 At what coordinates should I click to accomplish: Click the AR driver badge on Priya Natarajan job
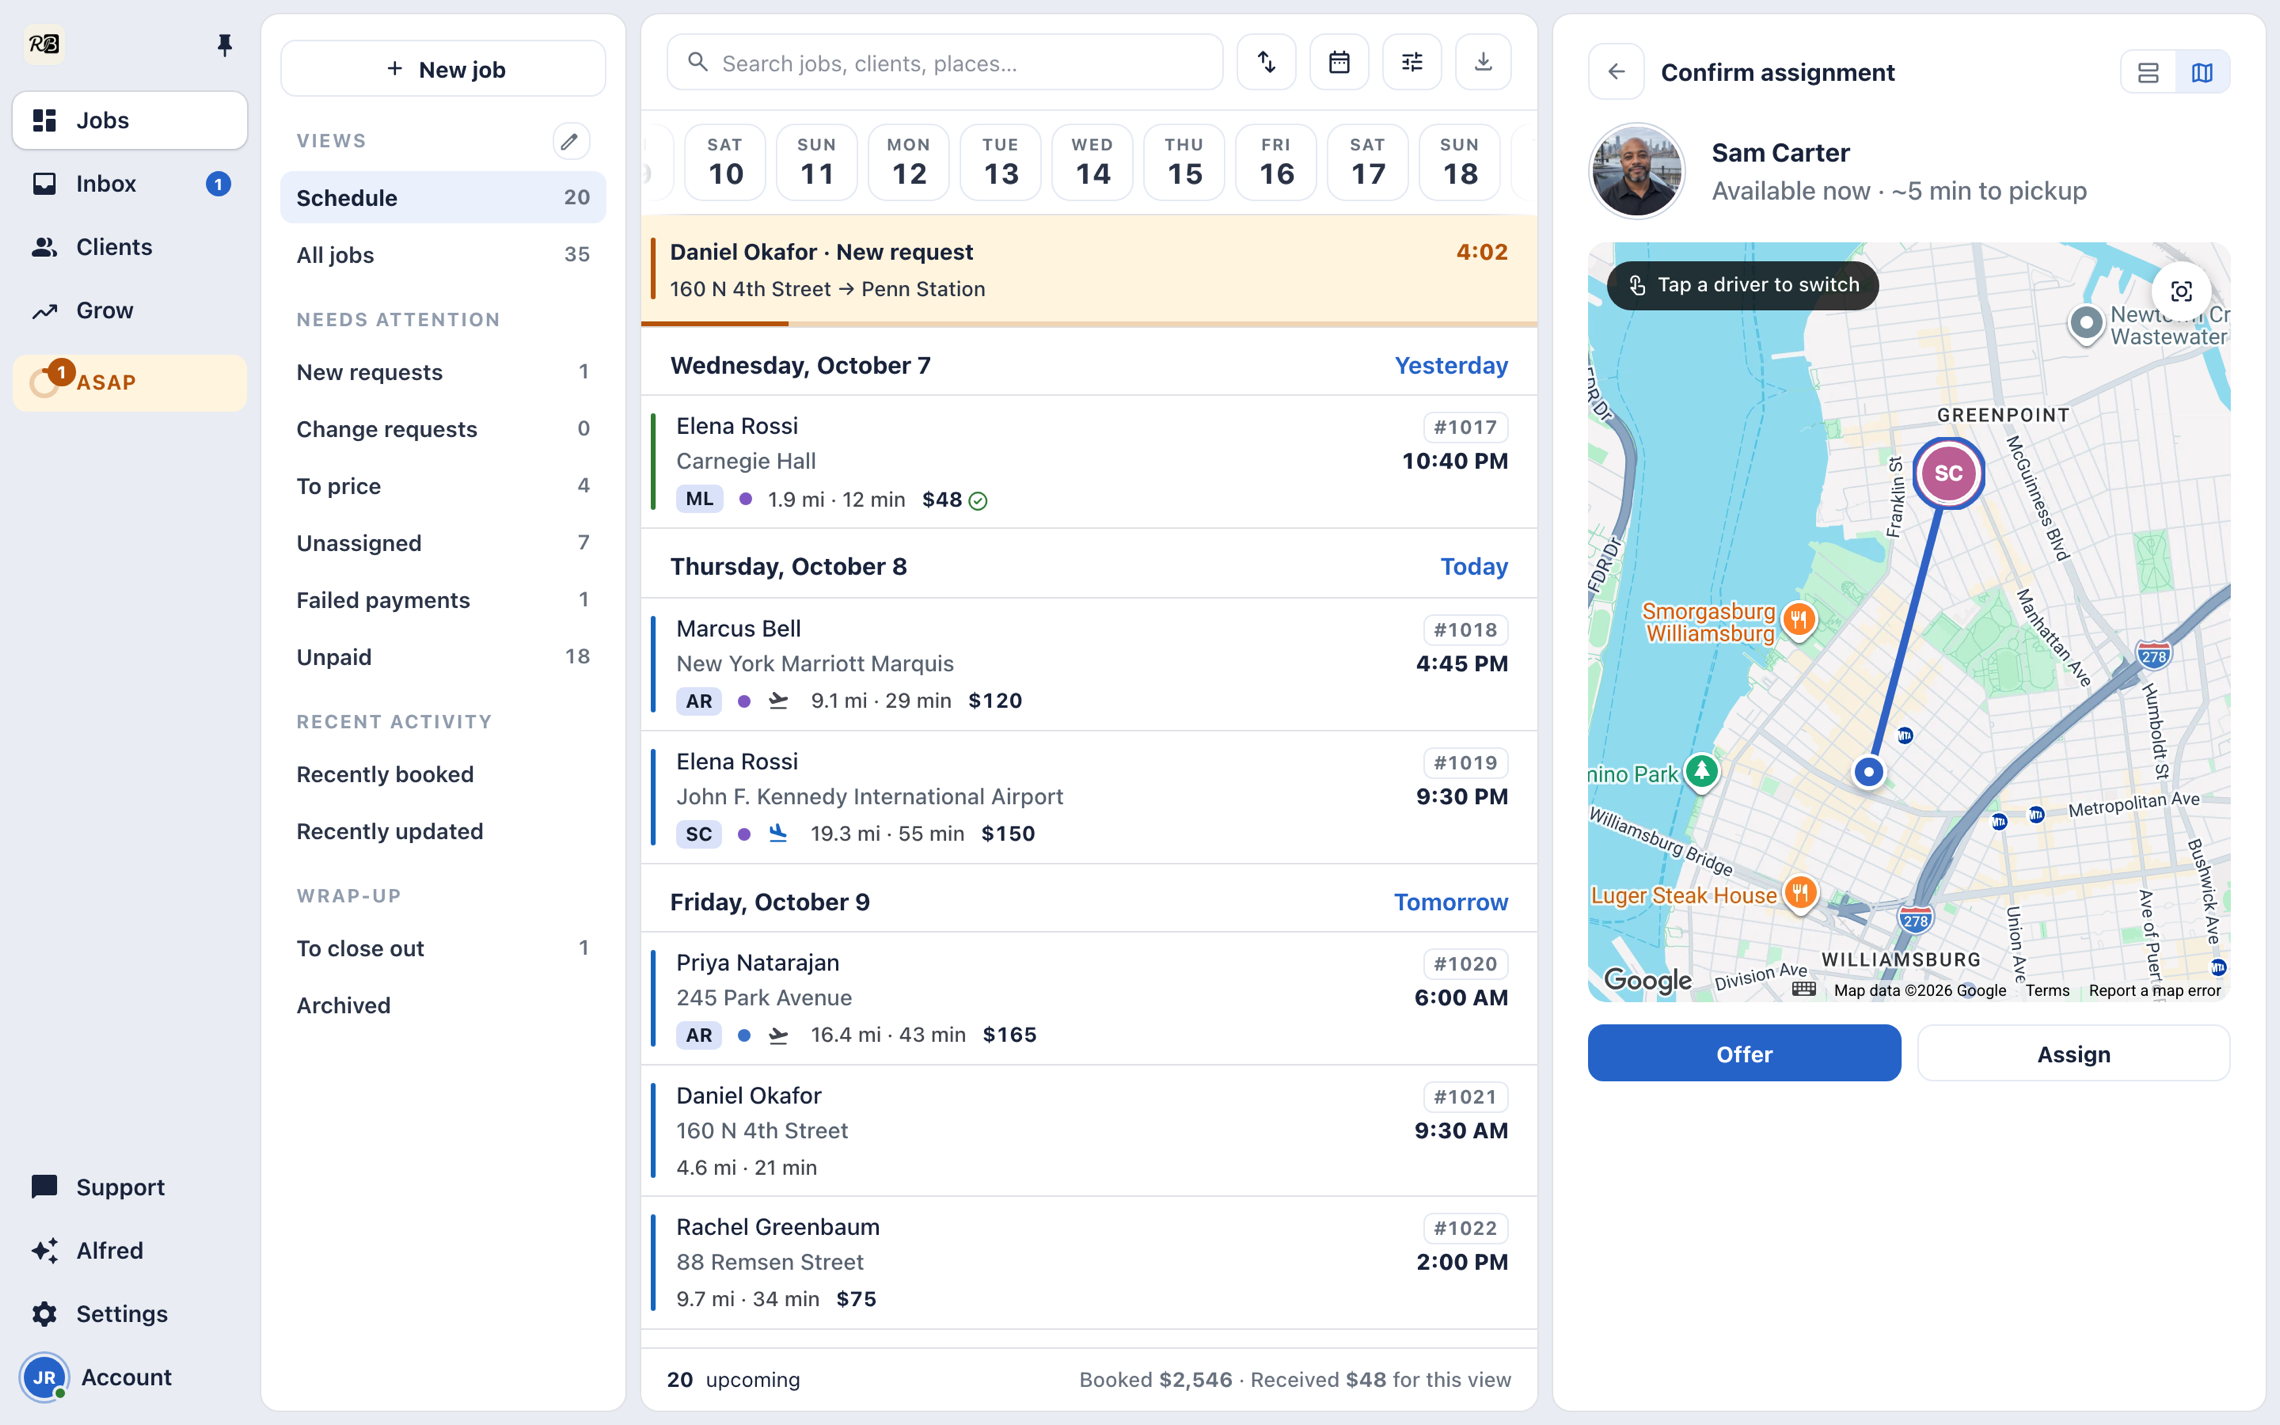(699, 1034)
